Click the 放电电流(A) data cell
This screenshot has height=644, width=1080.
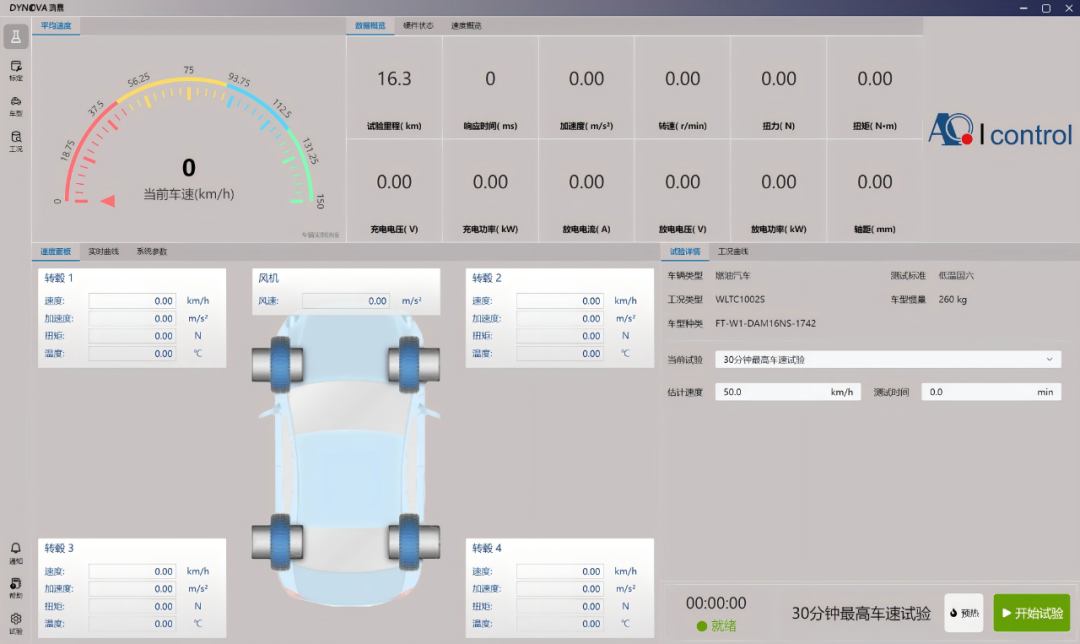[x=586, y=191]
